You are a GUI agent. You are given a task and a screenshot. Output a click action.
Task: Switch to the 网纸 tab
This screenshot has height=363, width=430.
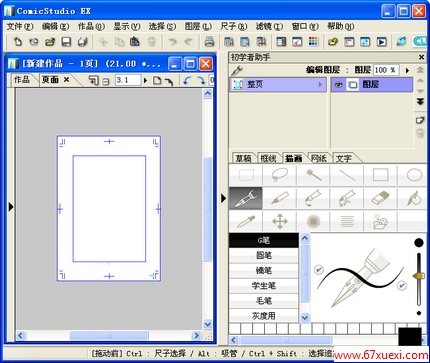(x=318, y=158)
